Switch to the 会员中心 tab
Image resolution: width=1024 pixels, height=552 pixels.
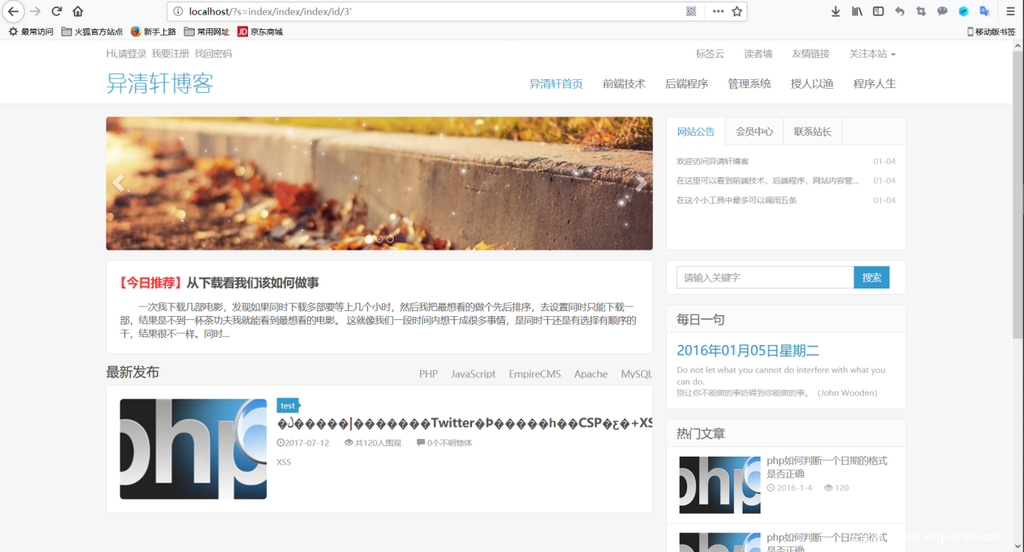pyautogui.click(x=754, y=132)
